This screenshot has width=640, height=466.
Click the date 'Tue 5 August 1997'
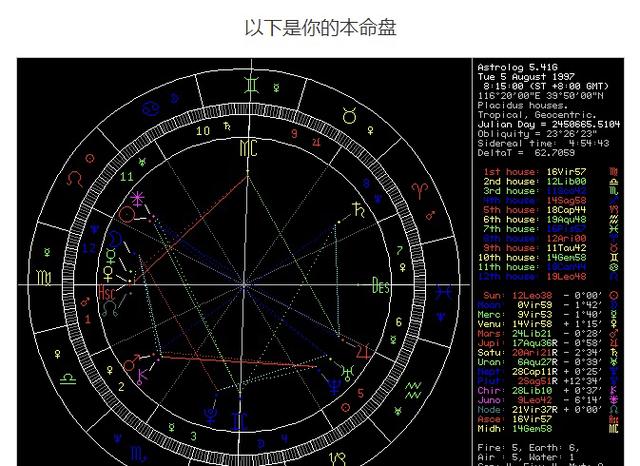coord(526,77)
